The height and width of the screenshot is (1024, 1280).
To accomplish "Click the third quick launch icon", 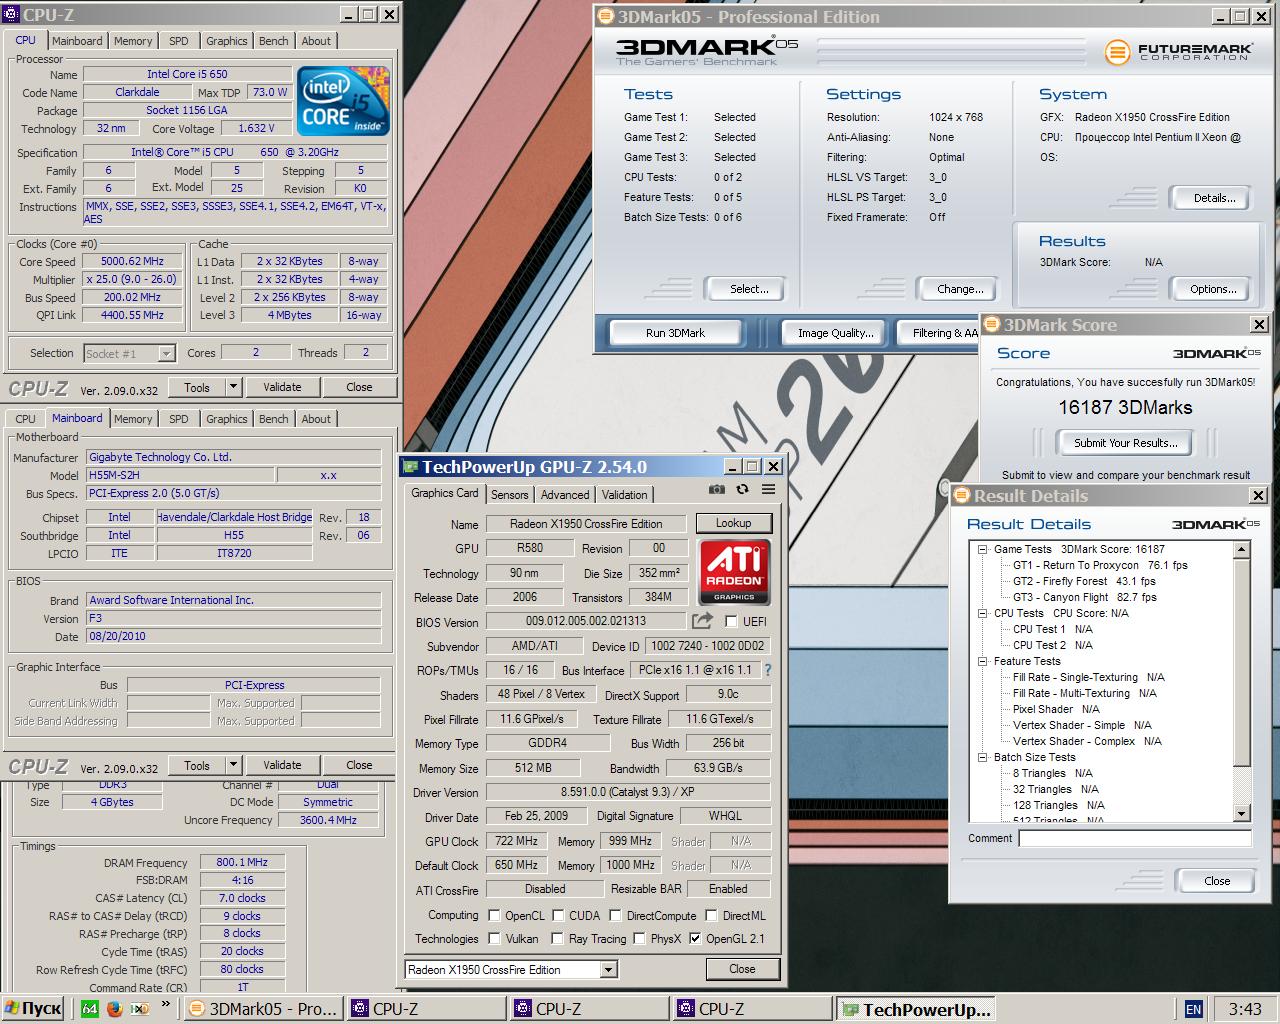I will coord(138,1008).
